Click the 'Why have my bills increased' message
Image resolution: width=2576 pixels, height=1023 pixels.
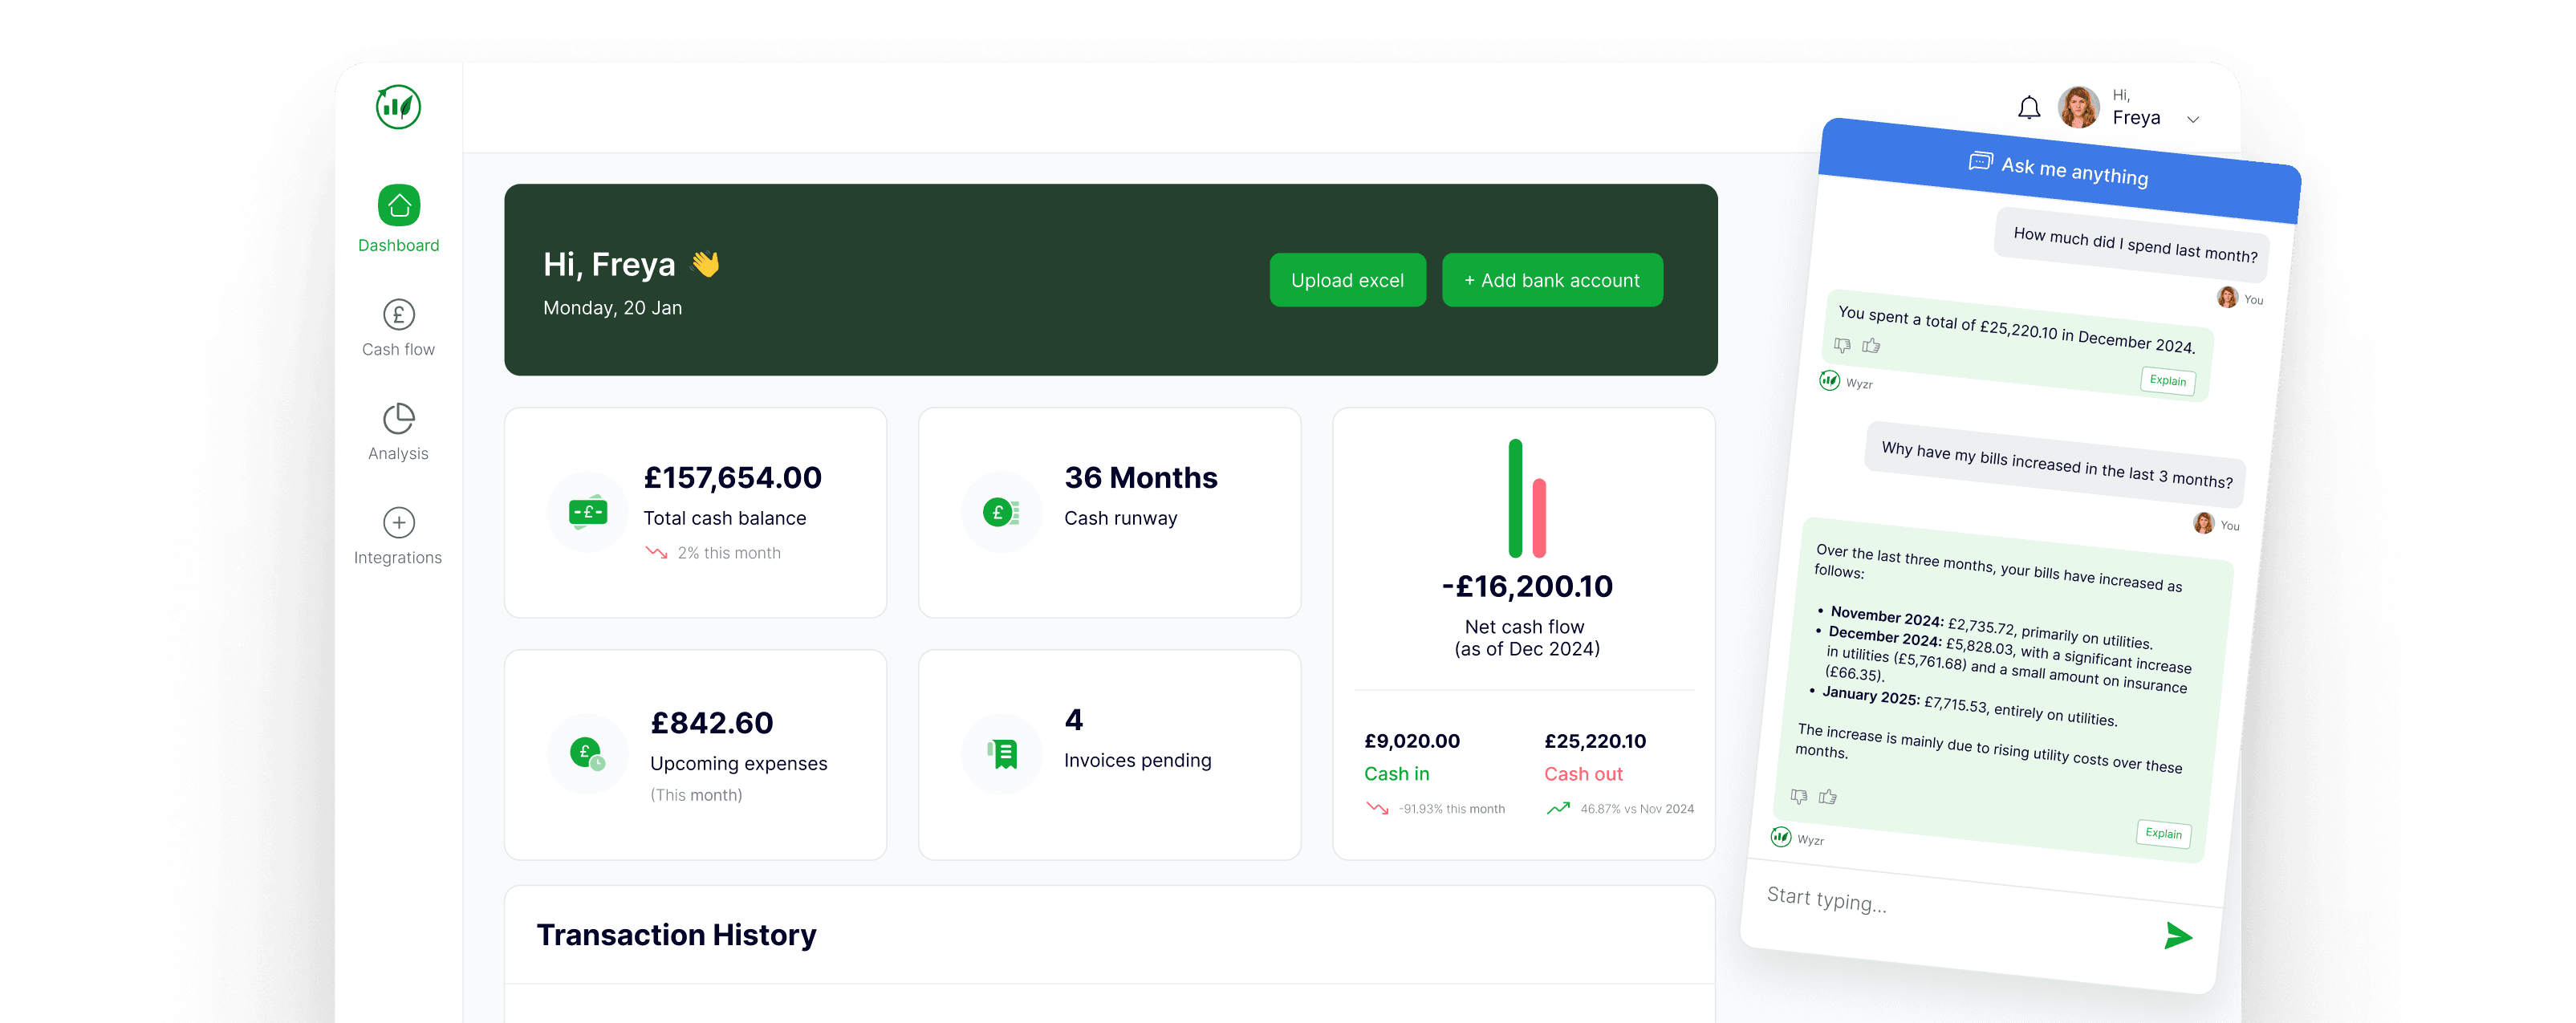click(x=2056, y=464)
